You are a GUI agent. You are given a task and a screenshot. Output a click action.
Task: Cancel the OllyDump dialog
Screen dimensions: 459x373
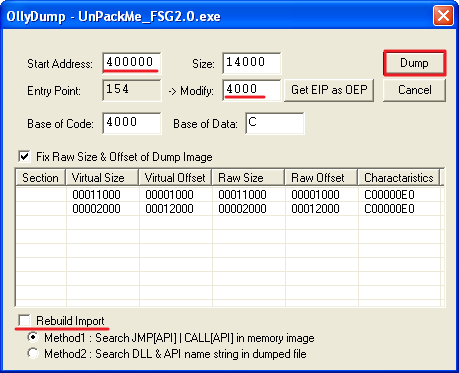click(414, 90)
